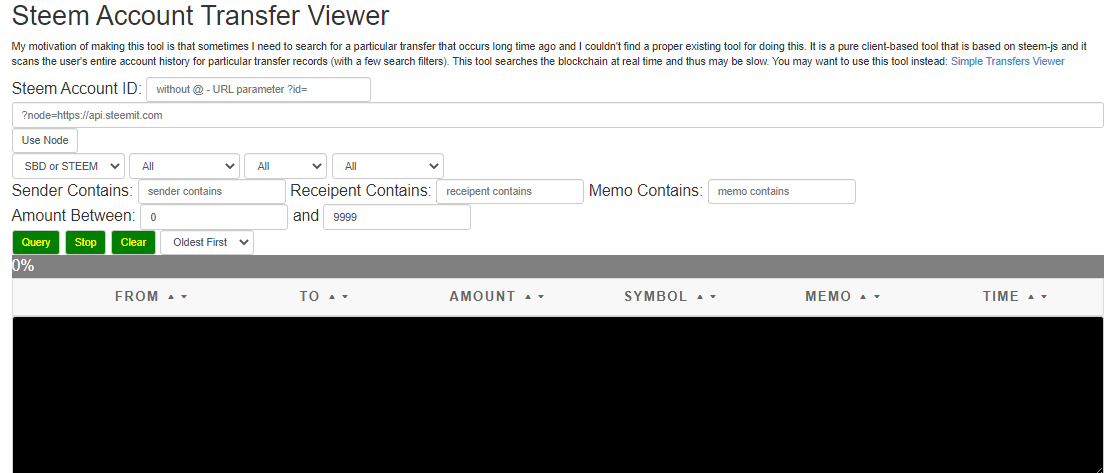The height and width of the screenshot is (473, 1104).
Task: Click the Memo Contains field
Action: pyautogui.click(x=782, y=191)
